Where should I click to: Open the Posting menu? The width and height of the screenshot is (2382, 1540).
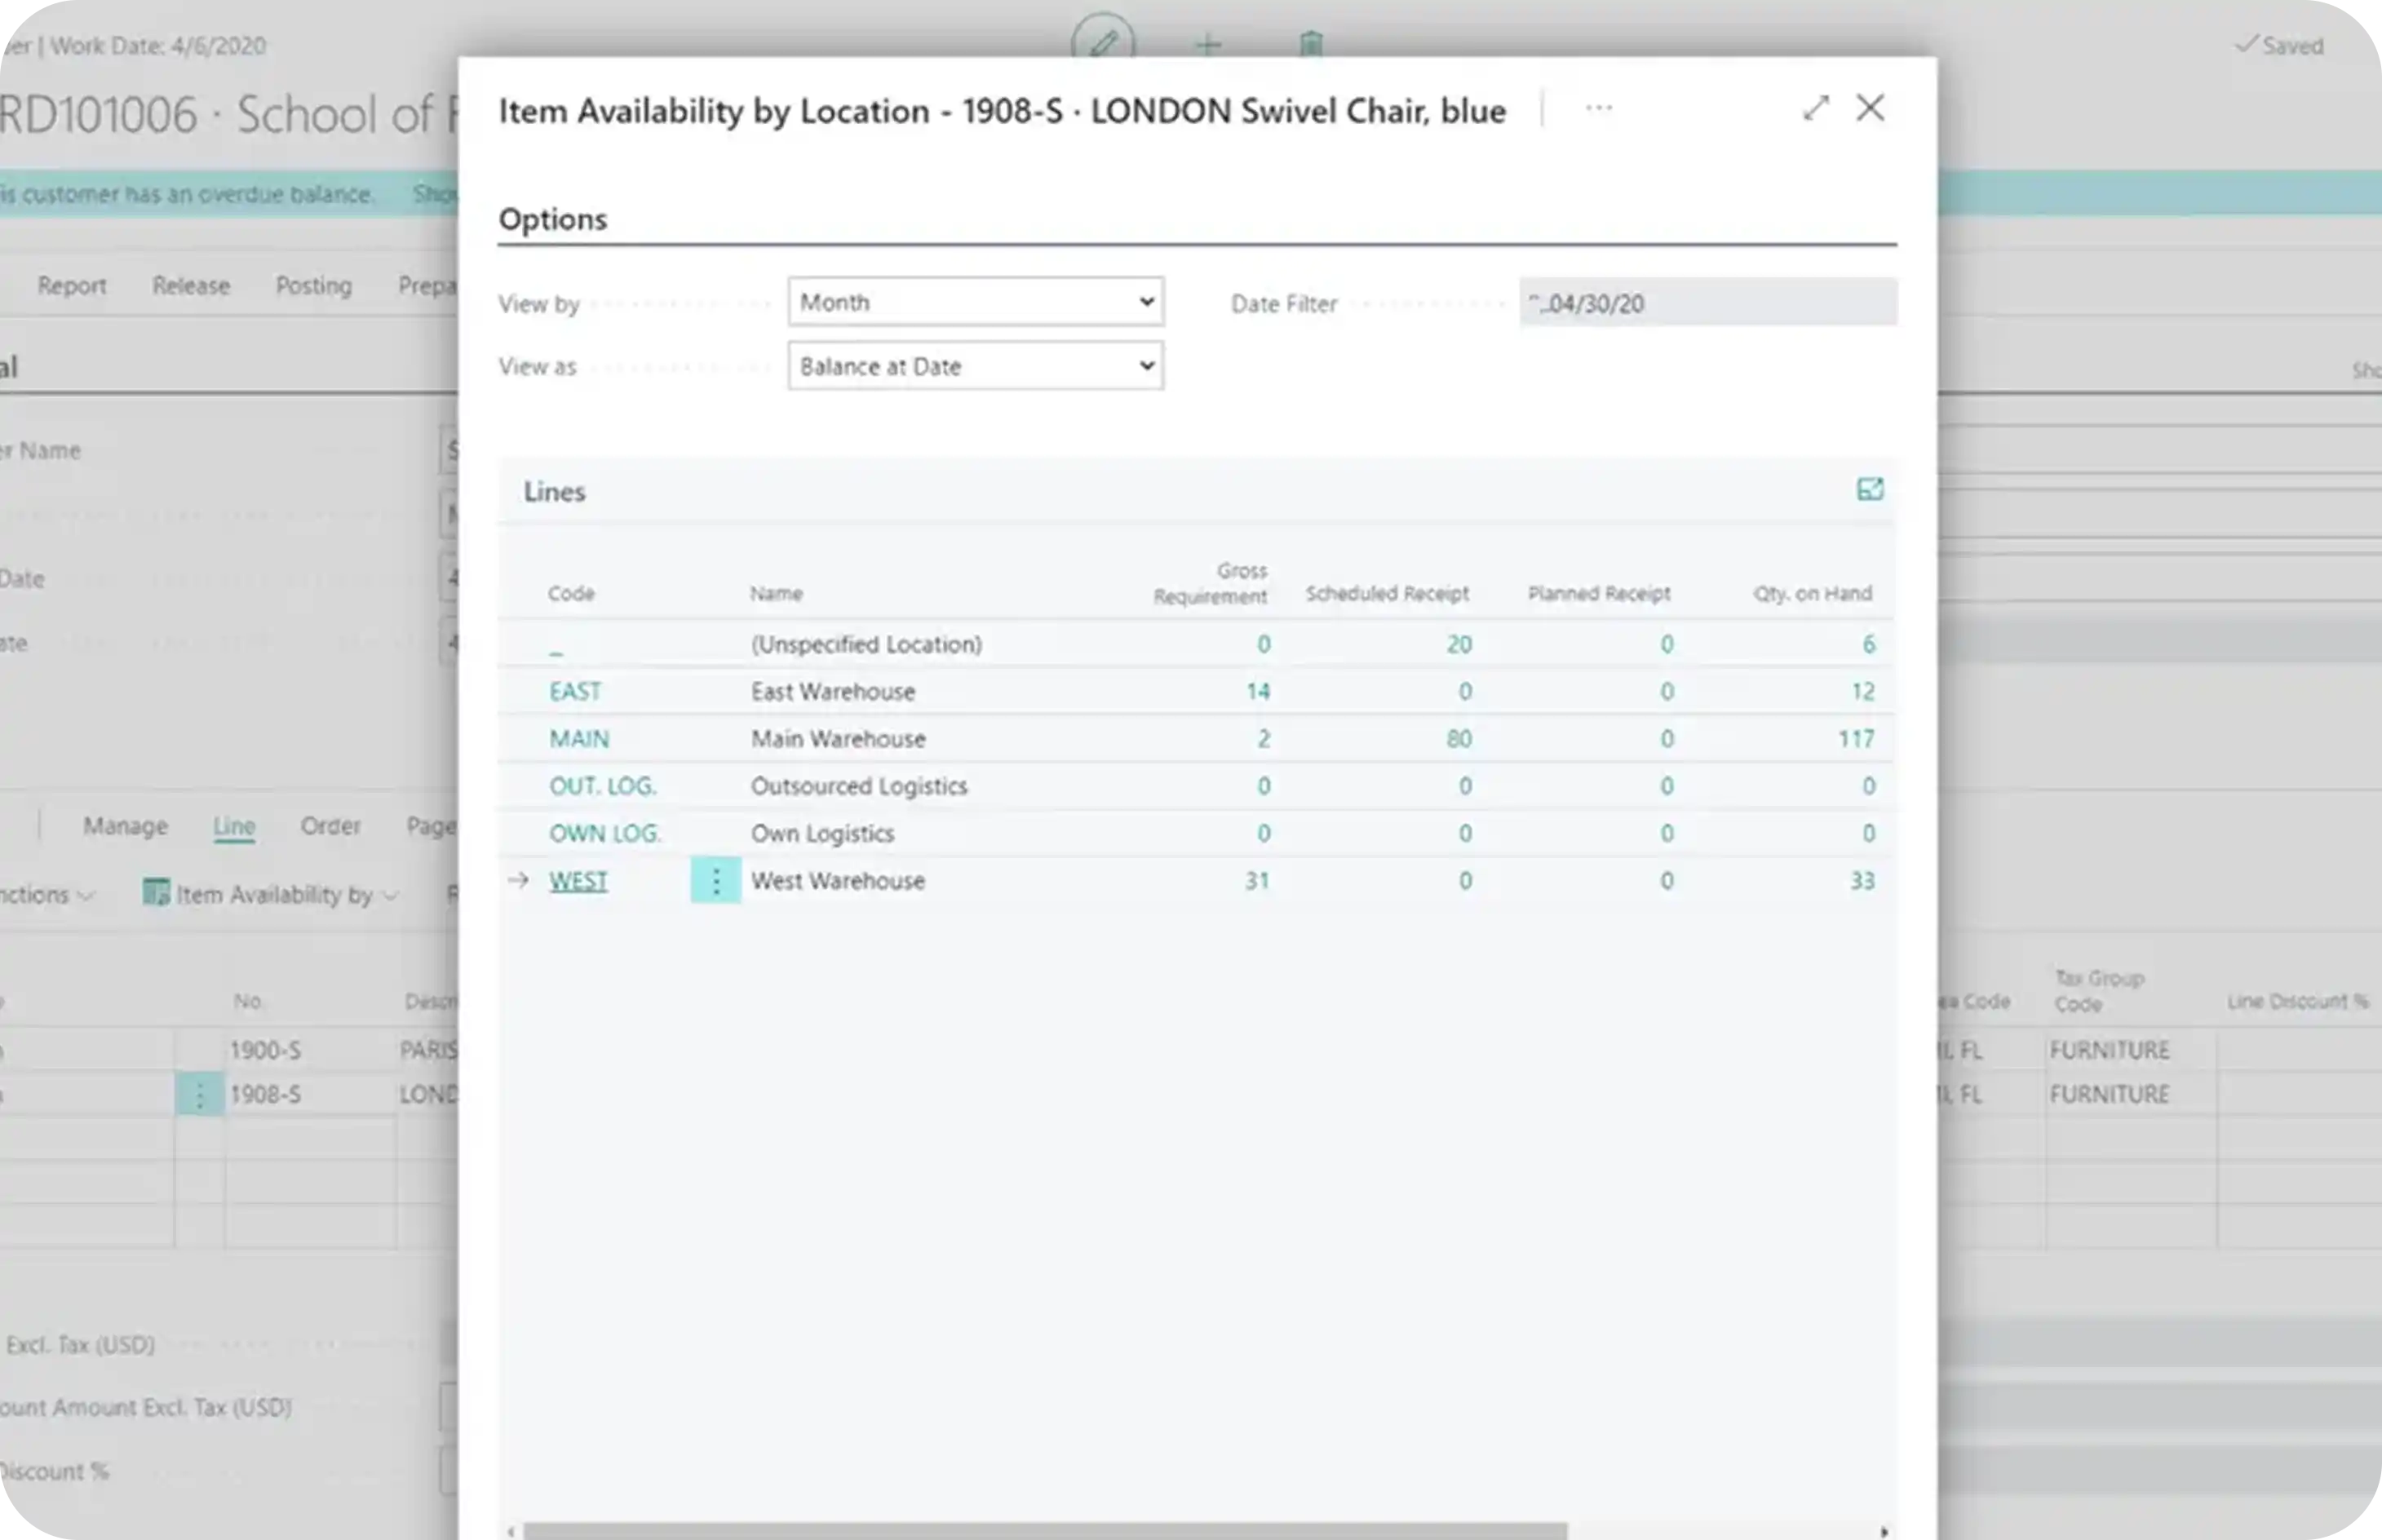pyautogui.click(x=314, y=286)
